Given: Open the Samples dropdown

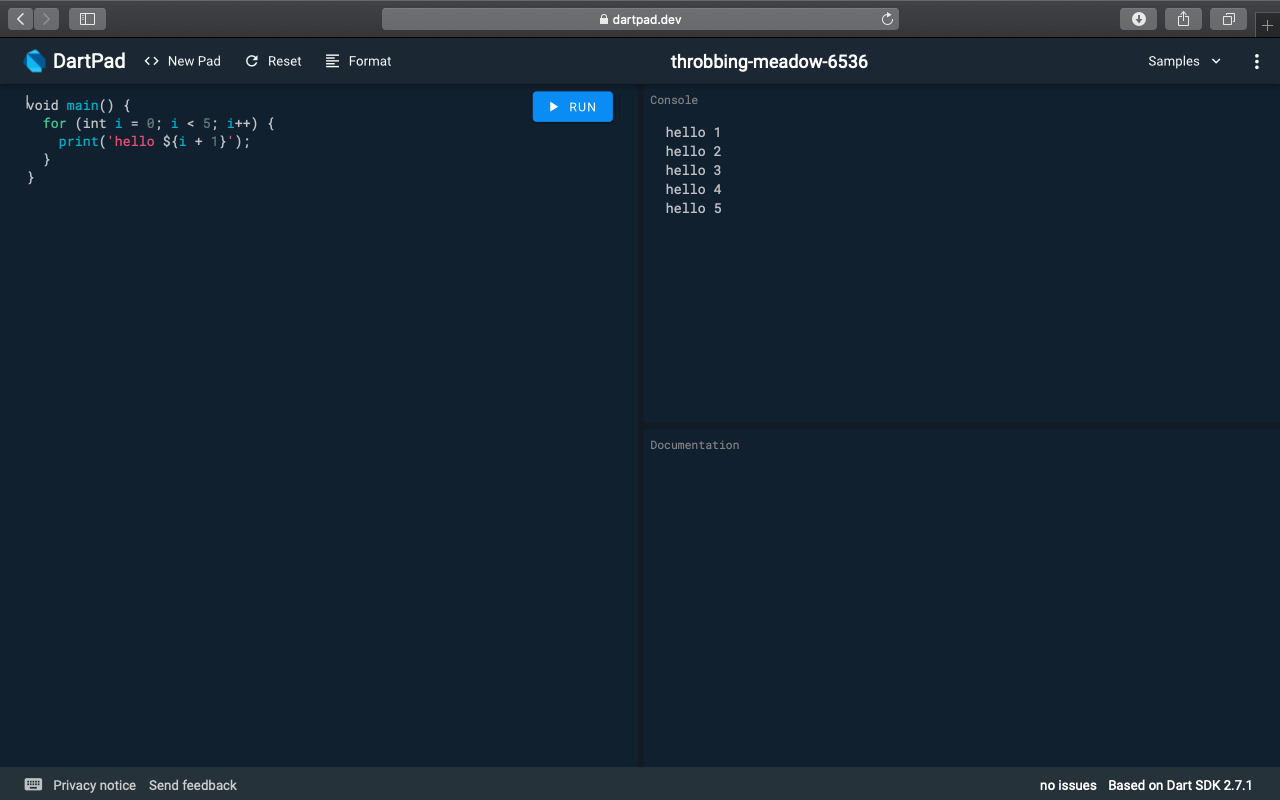Looking at the screenshot, I should tap(1185, 61).
